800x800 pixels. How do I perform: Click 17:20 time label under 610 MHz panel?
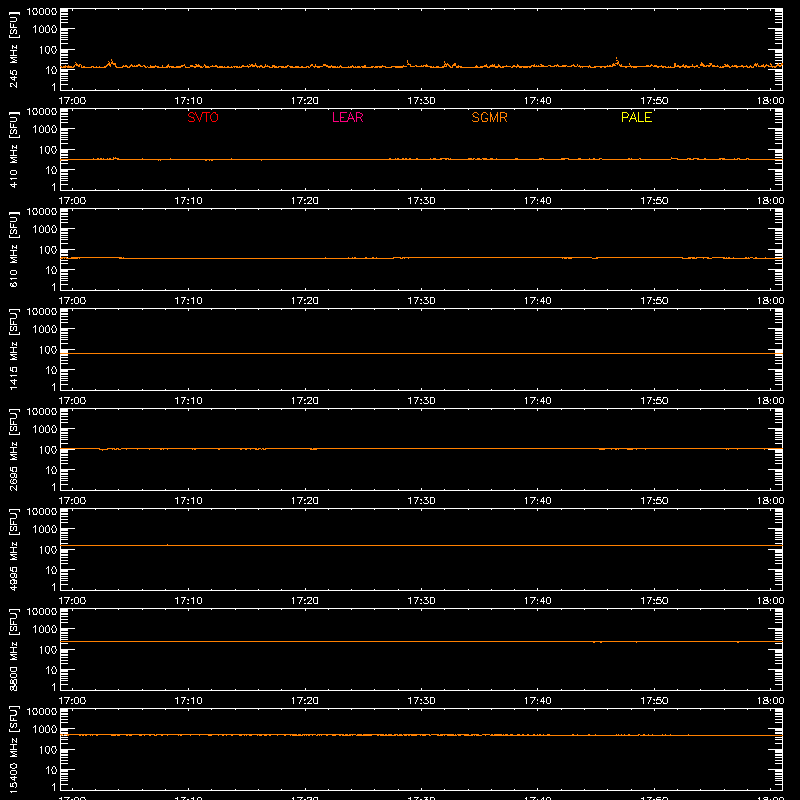305,301
